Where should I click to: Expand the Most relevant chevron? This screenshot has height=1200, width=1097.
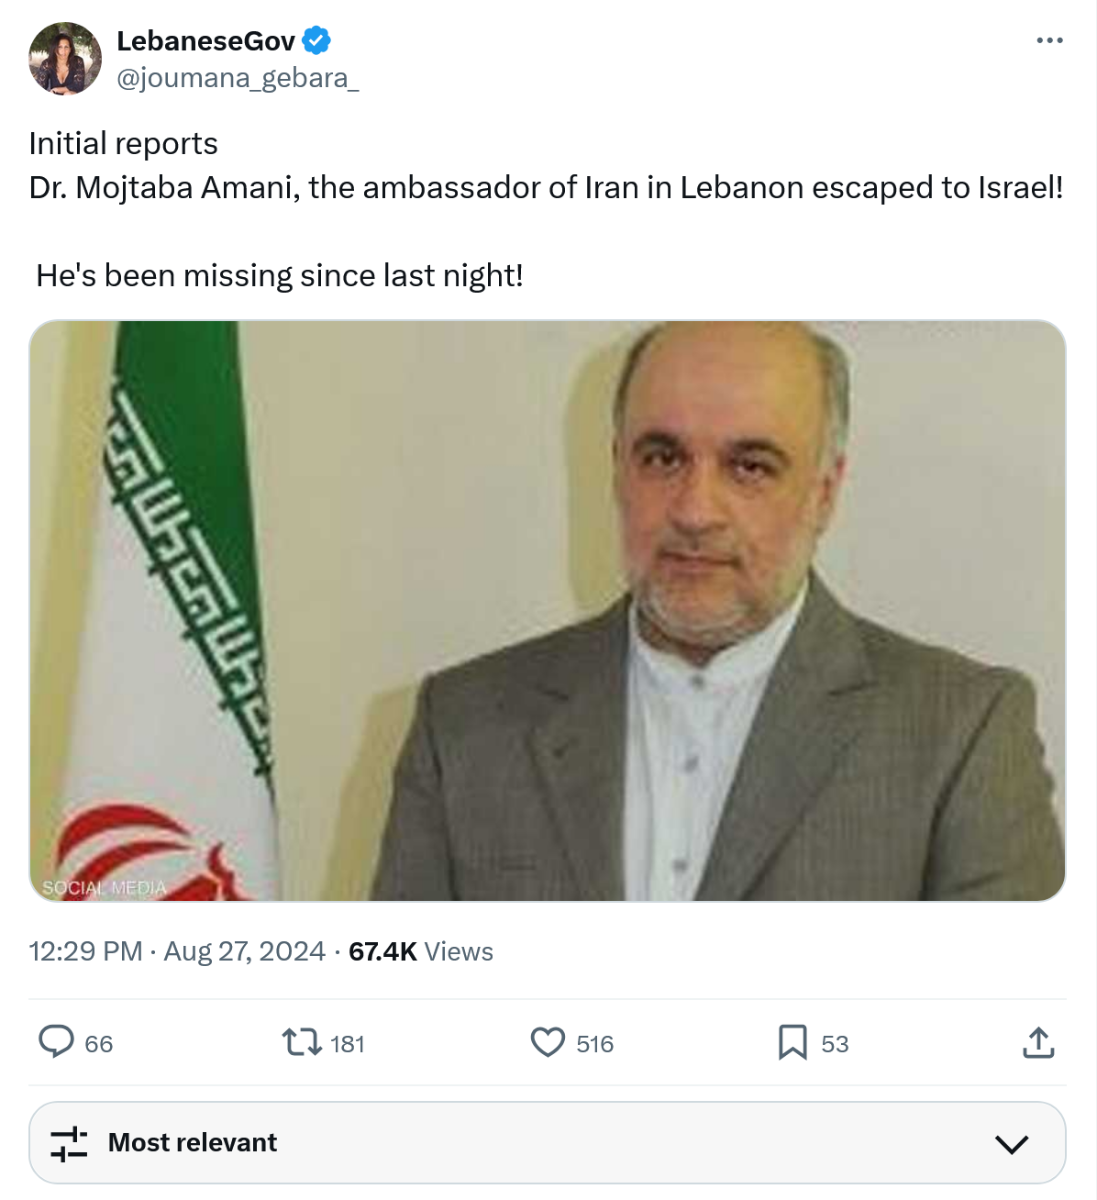coord(1012,1144)
